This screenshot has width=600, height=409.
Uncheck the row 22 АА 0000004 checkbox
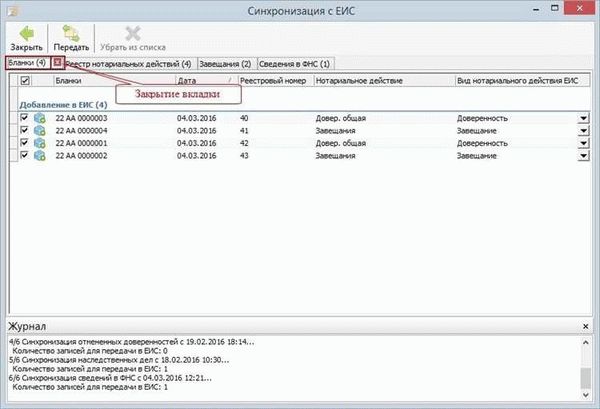point(24,130)
